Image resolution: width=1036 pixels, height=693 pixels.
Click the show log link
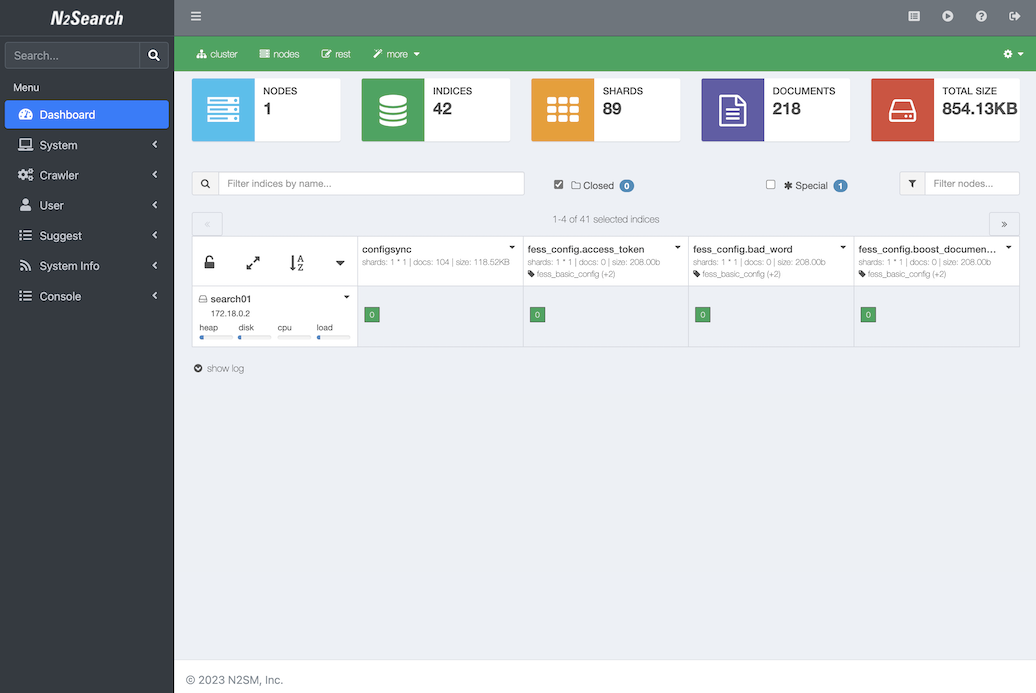225,369
